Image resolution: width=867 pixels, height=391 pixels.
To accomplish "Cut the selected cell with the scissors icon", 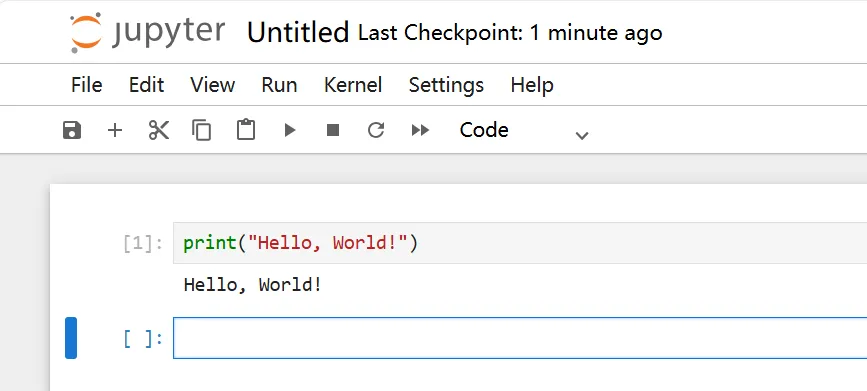I will [x=159, y=131].
